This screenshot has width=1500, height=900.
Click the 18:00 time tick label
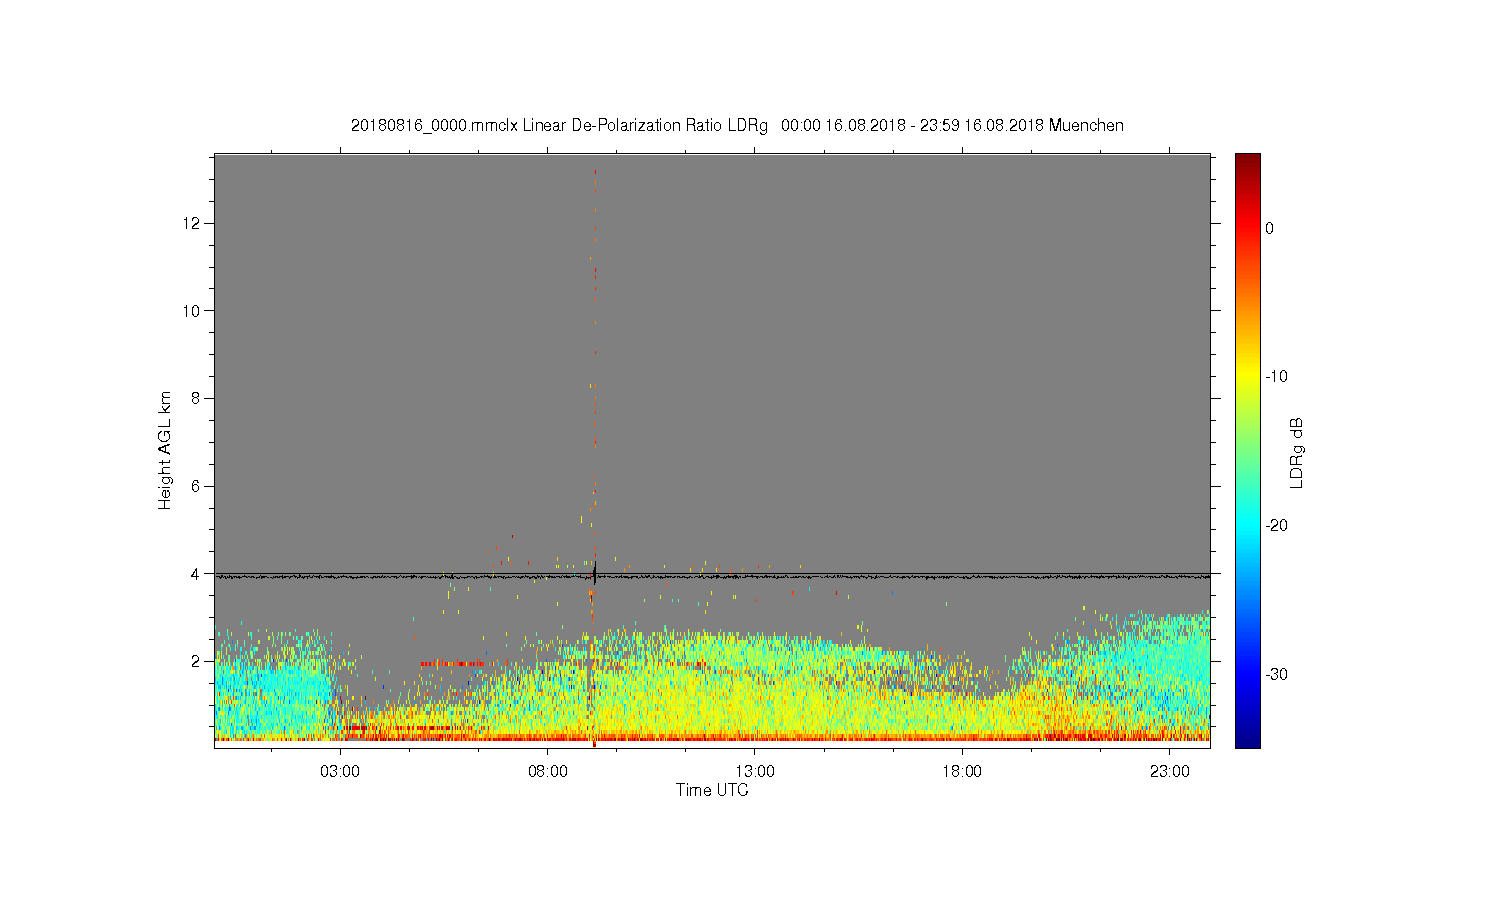pos(963,772)
